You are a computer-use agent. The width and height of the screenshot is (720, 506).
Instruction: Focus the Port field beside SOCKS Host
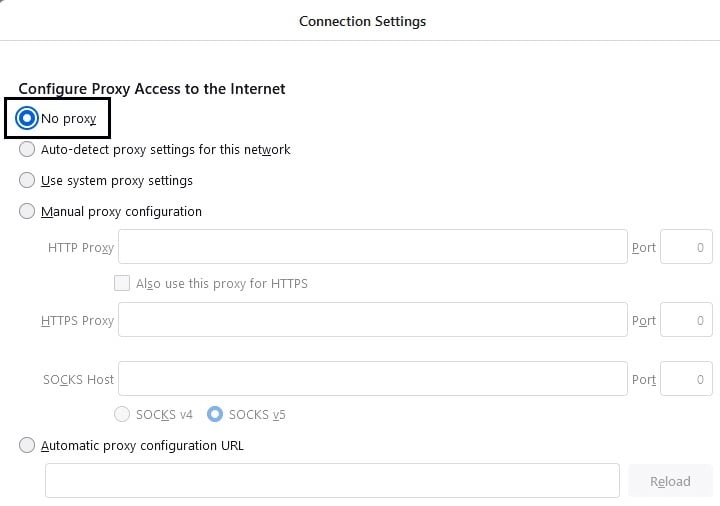click(x=686, y=379)
